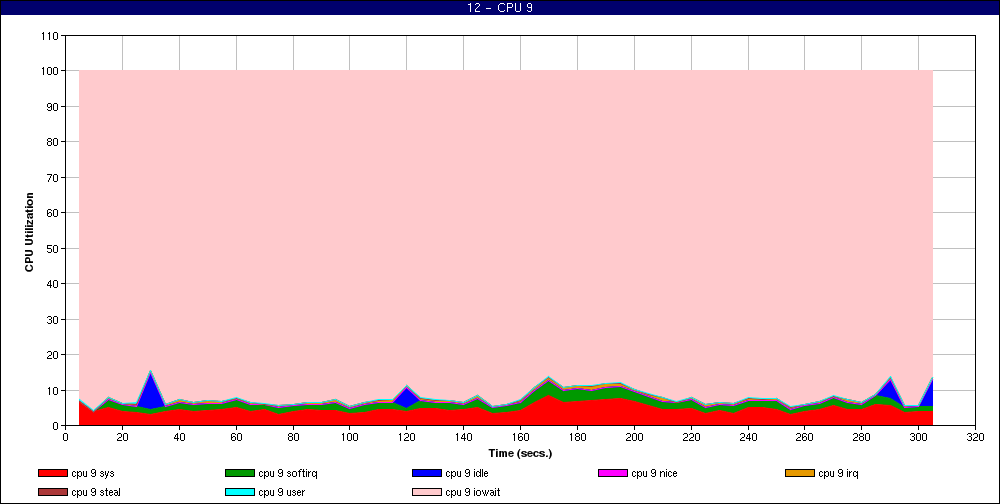Click the x-axis value 240
Image resolution: width=1000 pixels, height=504 pixels.
tap(747, 438)
